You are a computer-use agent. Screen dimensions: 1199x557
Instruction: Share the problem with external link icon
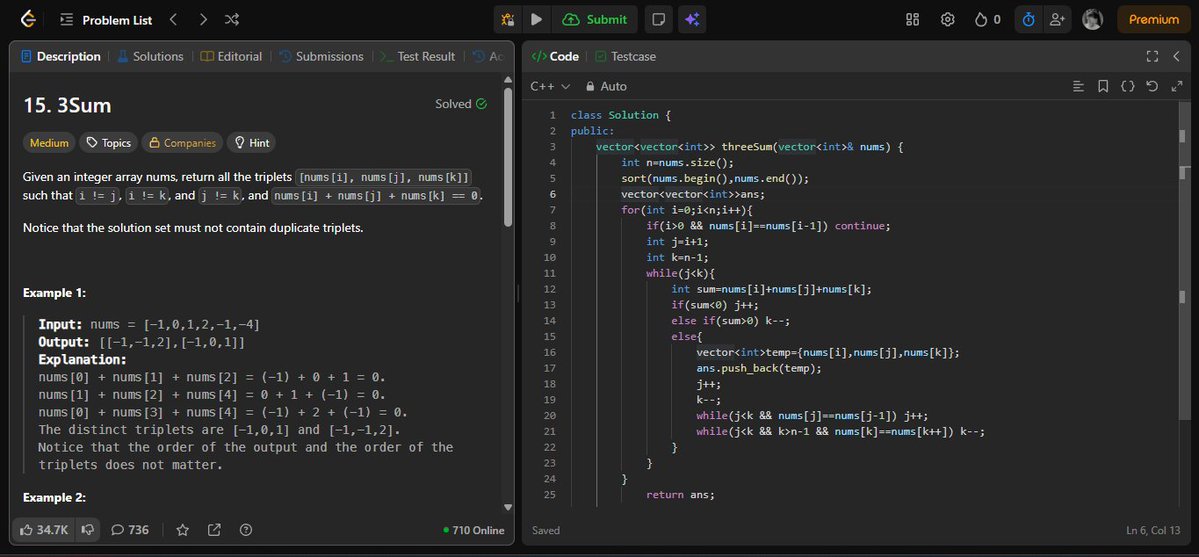coord(214,529)
